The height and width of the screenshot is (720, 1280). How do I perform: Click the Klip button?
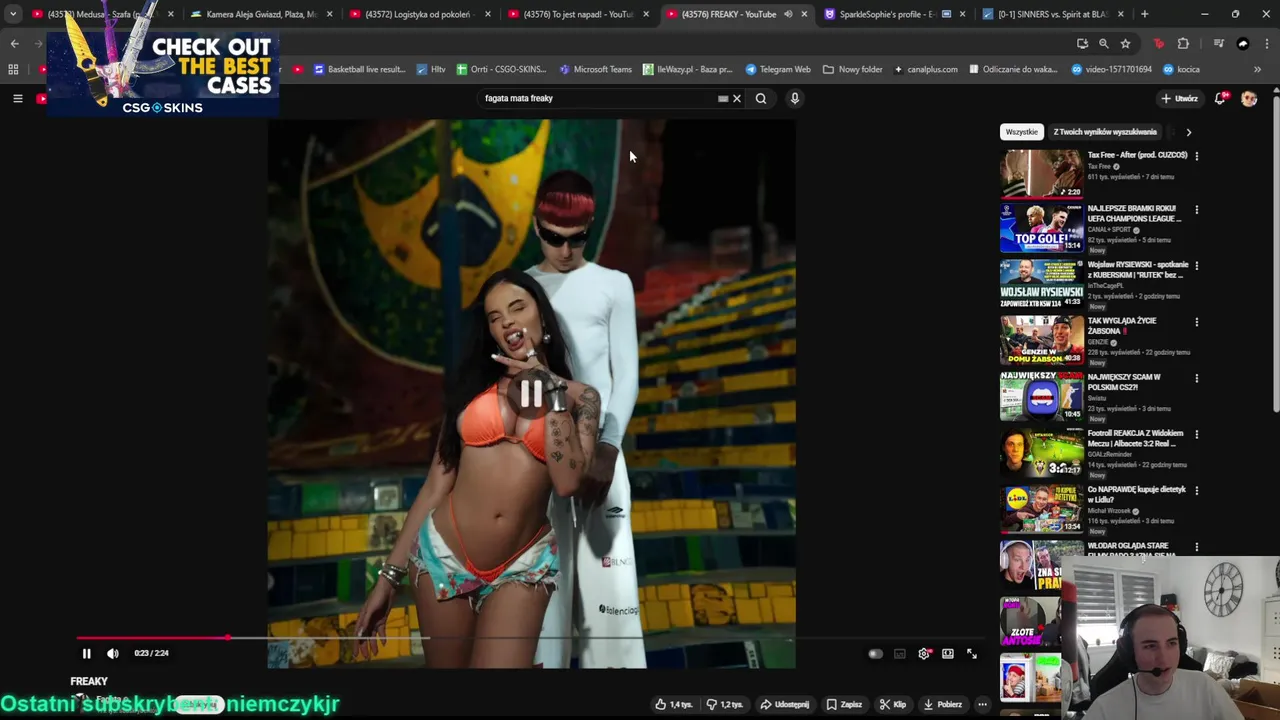point(893,704)
